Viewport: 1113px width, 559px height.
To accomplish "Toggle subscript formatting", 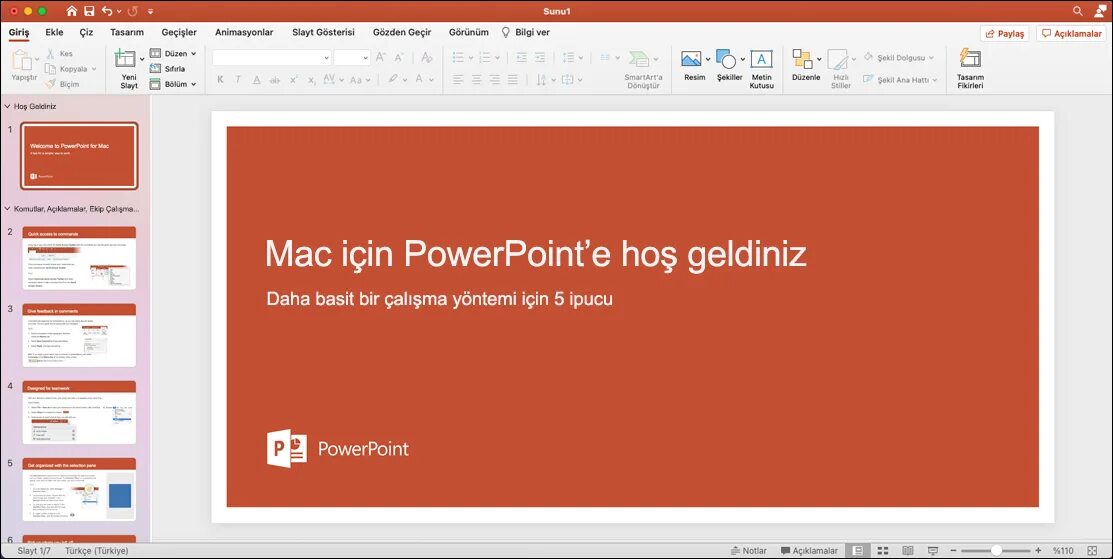I will click(312, 80).
